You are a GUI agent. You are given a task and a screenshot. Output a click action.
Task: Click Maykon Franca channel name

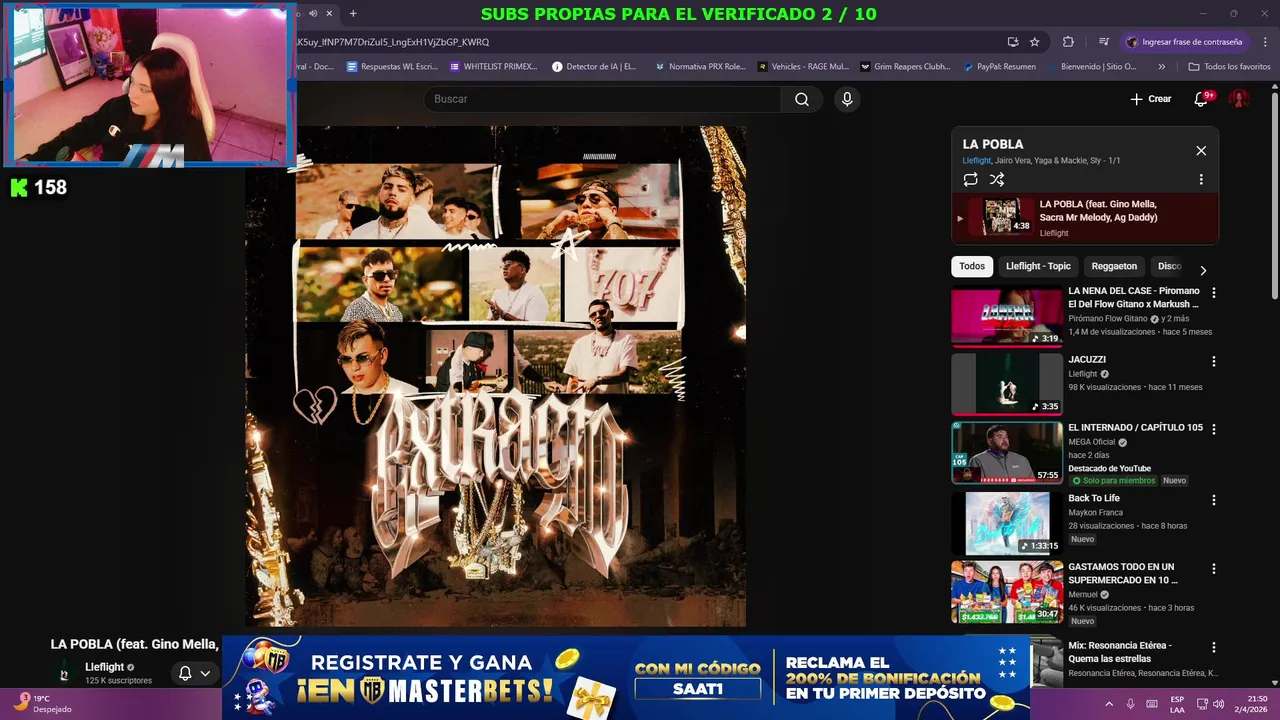(x=1095, y=513)
